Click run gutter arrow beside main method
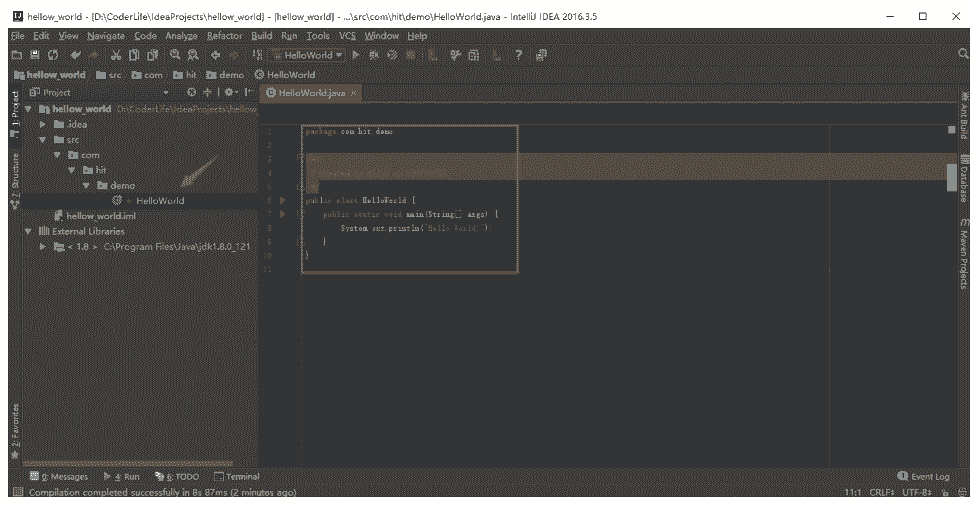This screenshot has width=974, height=505. (x=283, y=214)
